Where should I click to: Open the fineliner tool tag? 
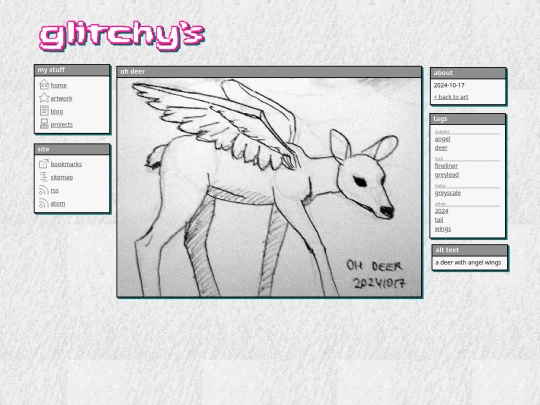click(x=446, y=166)
